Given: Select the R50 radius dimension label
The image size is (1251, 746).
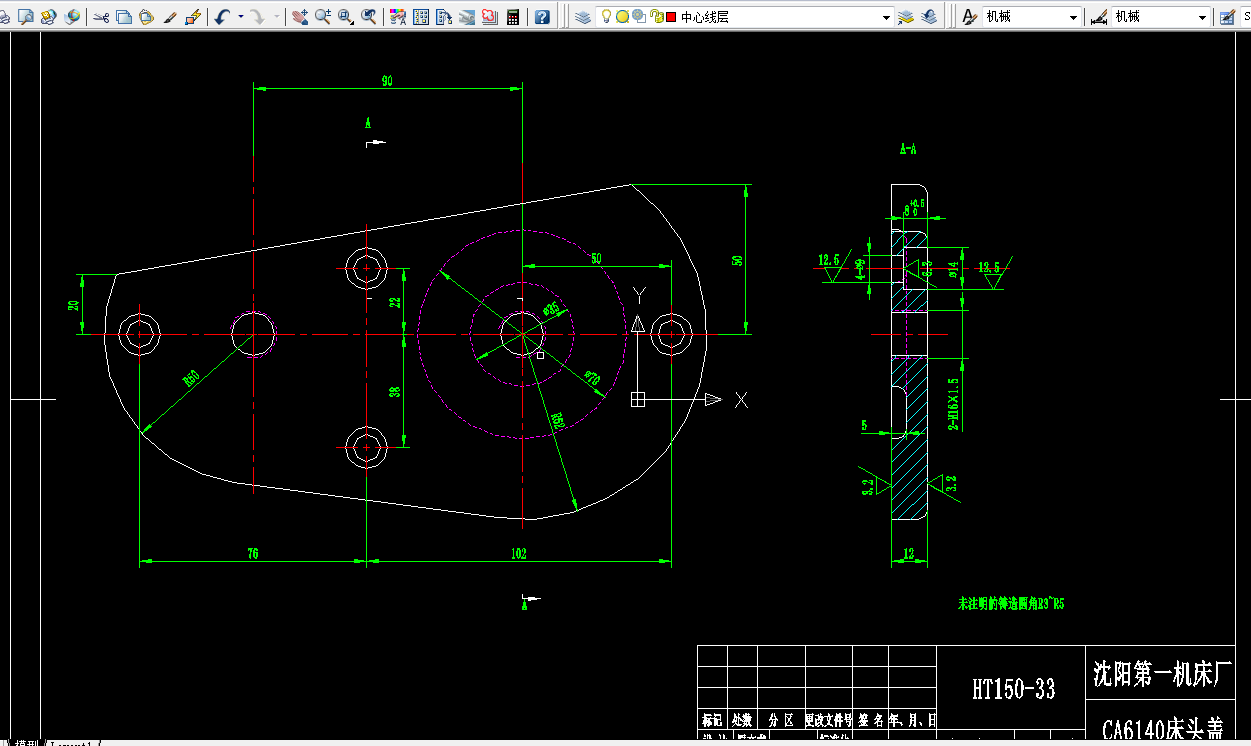Looking at the screenshot, I should 190,378.
